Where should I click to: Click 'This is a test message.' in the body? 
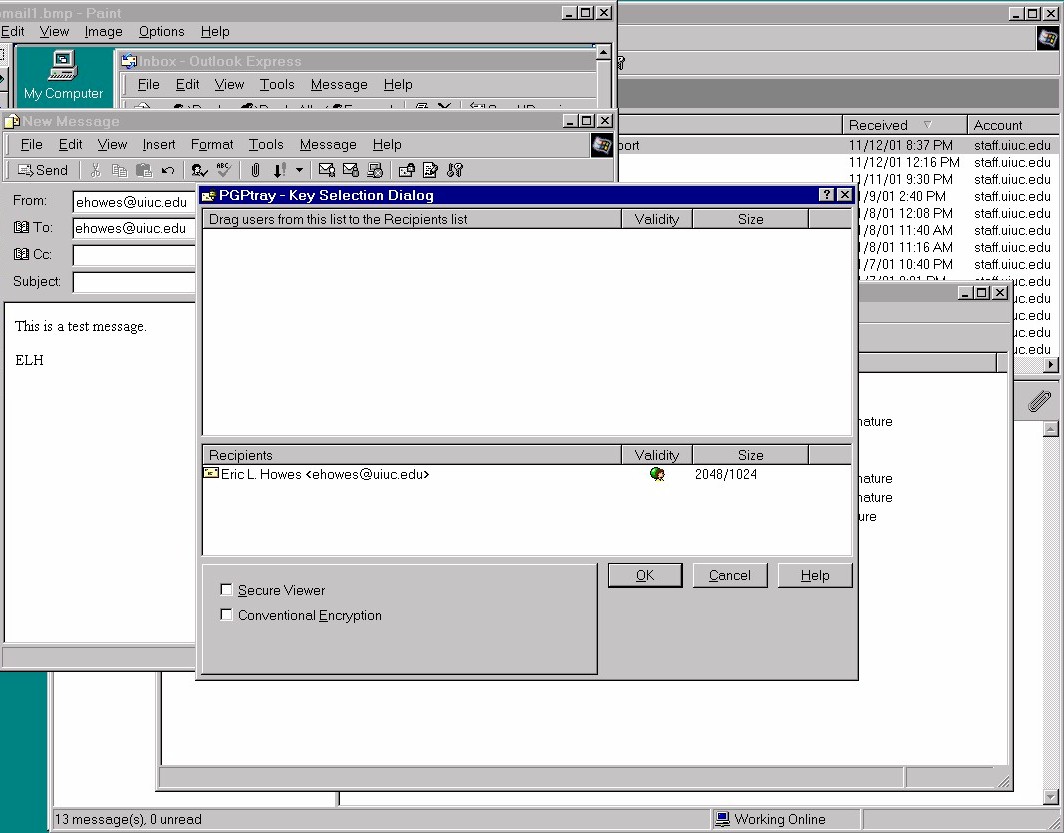tap(81, 326)
